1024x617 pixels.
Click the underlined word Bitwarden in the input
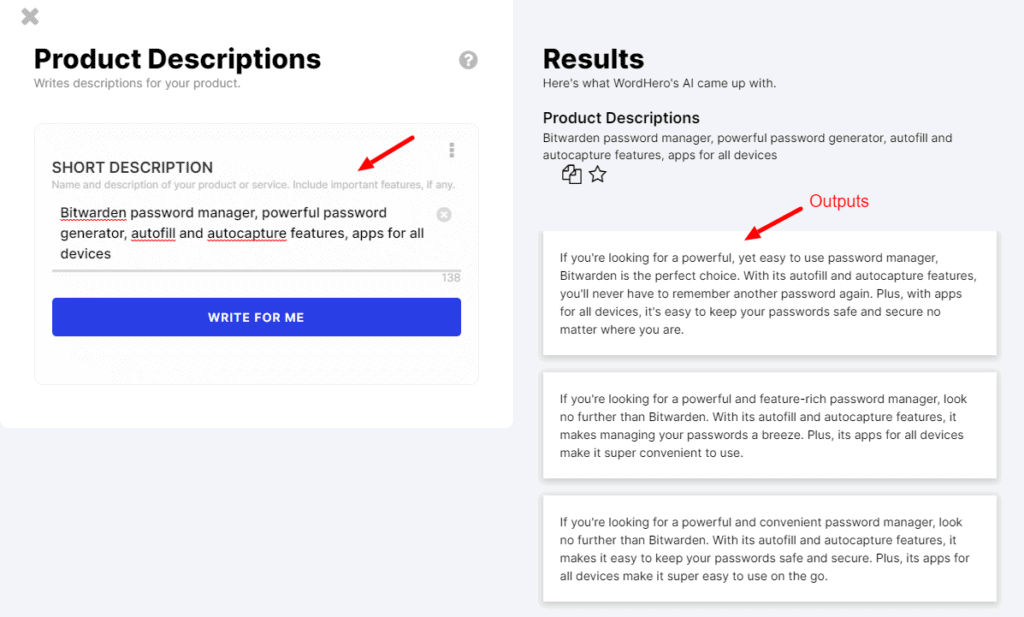[93, 212]
